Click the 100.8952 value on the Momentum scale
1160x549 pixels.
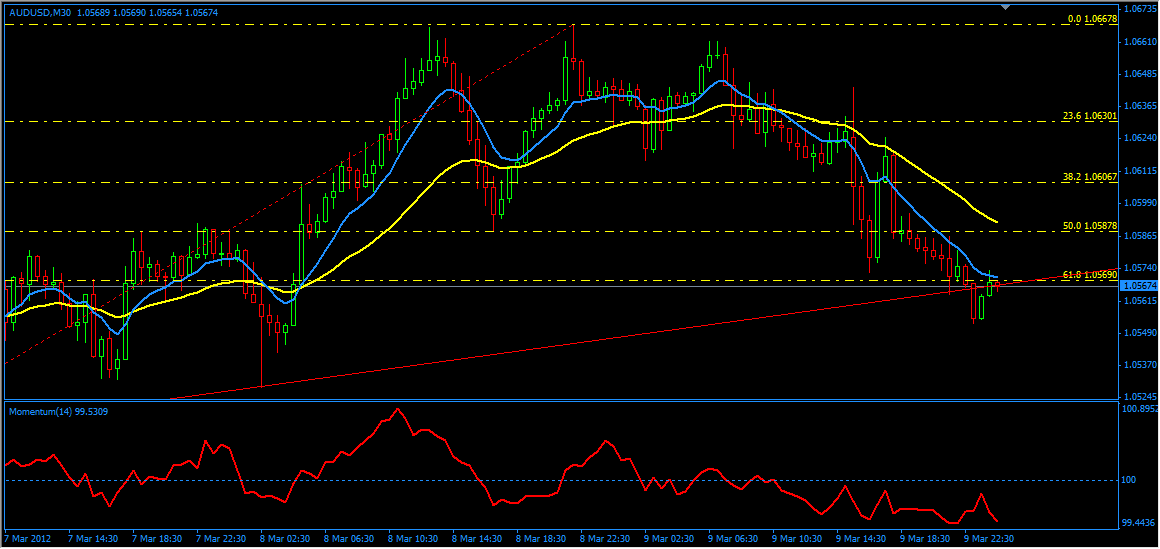coord(1140,409)
